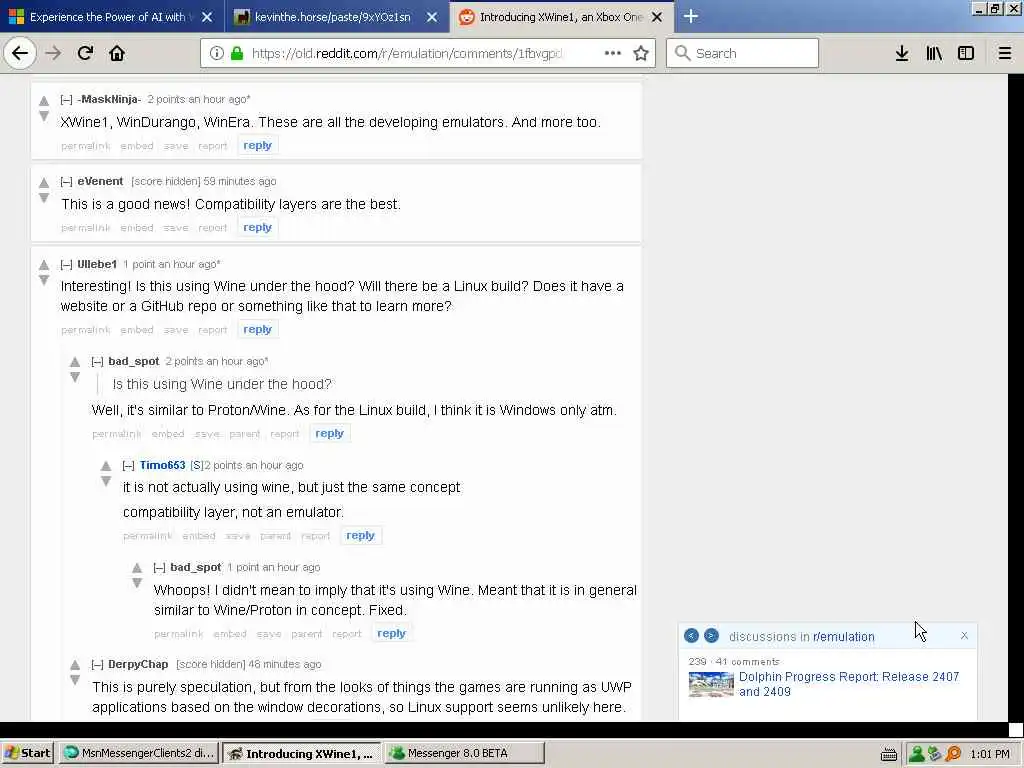Toggle the sidebar icon
This screenshot has height=768, width=1024.
pos(966,53)
